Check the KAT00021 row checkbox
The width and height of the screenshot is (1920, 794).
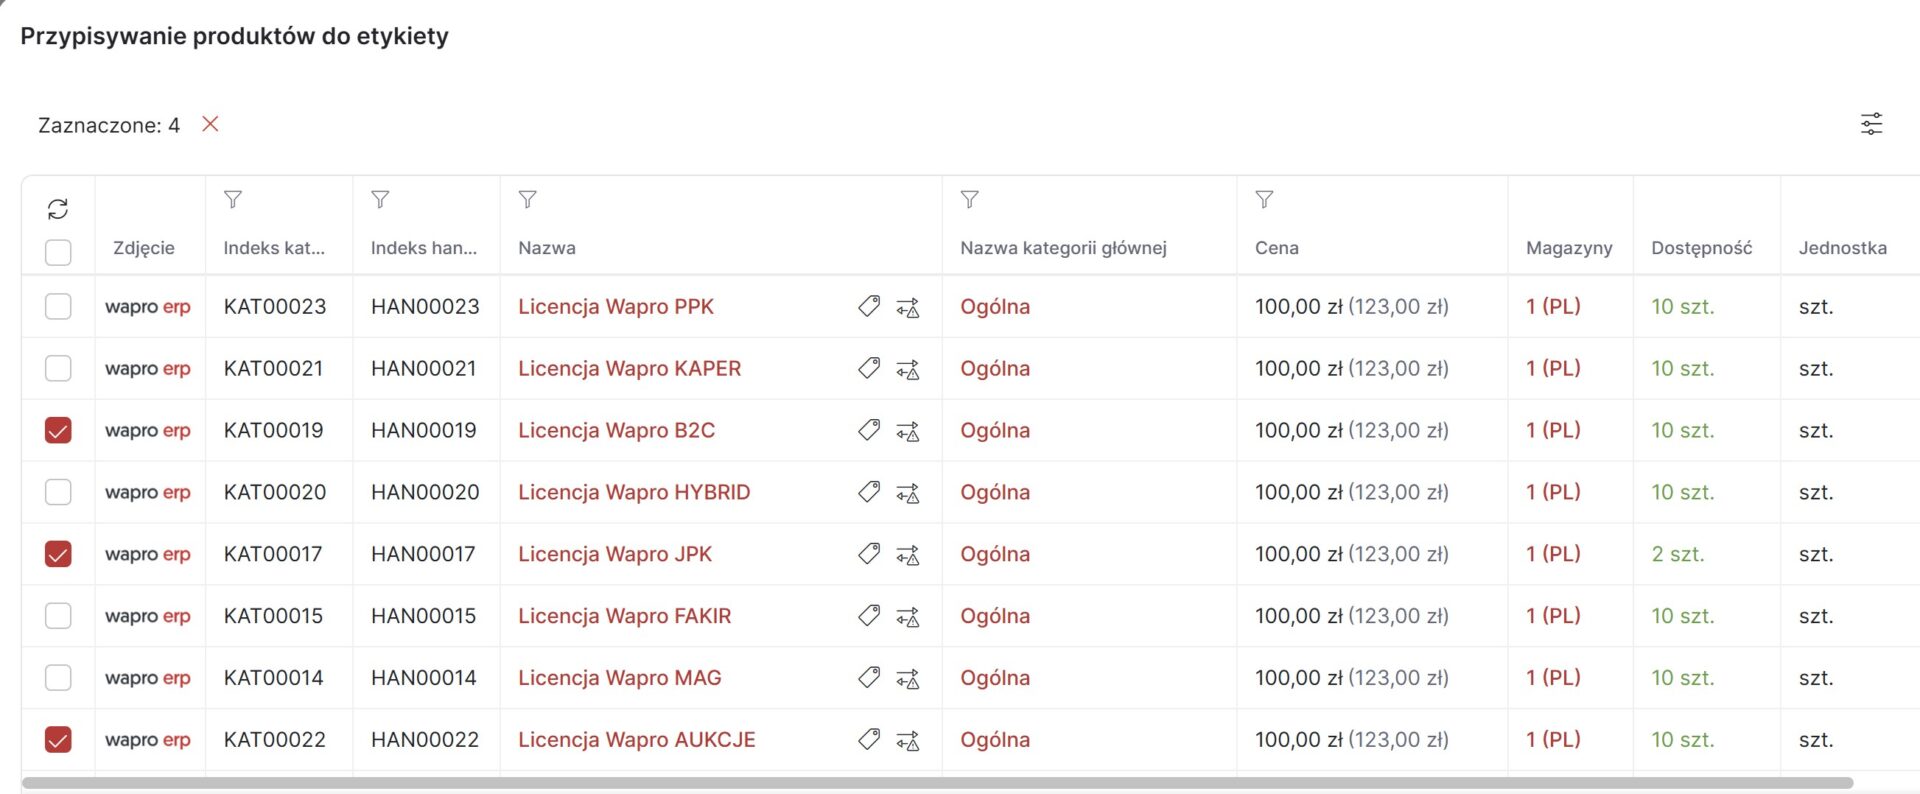pyautogui.click(x=58, y=368)
